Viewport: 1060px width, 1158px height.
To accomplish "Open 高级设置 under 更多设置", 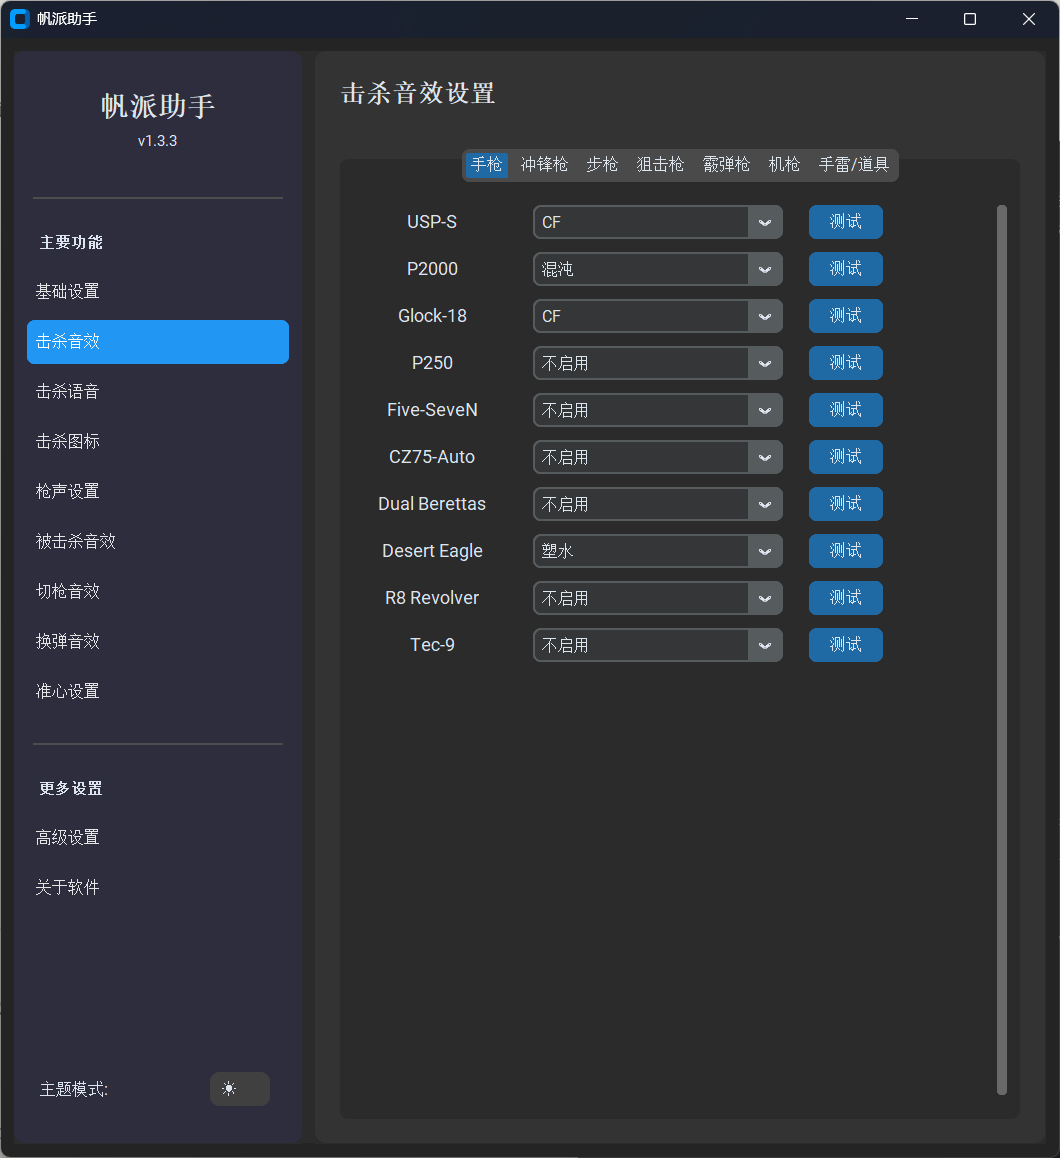I will [66, 837].
